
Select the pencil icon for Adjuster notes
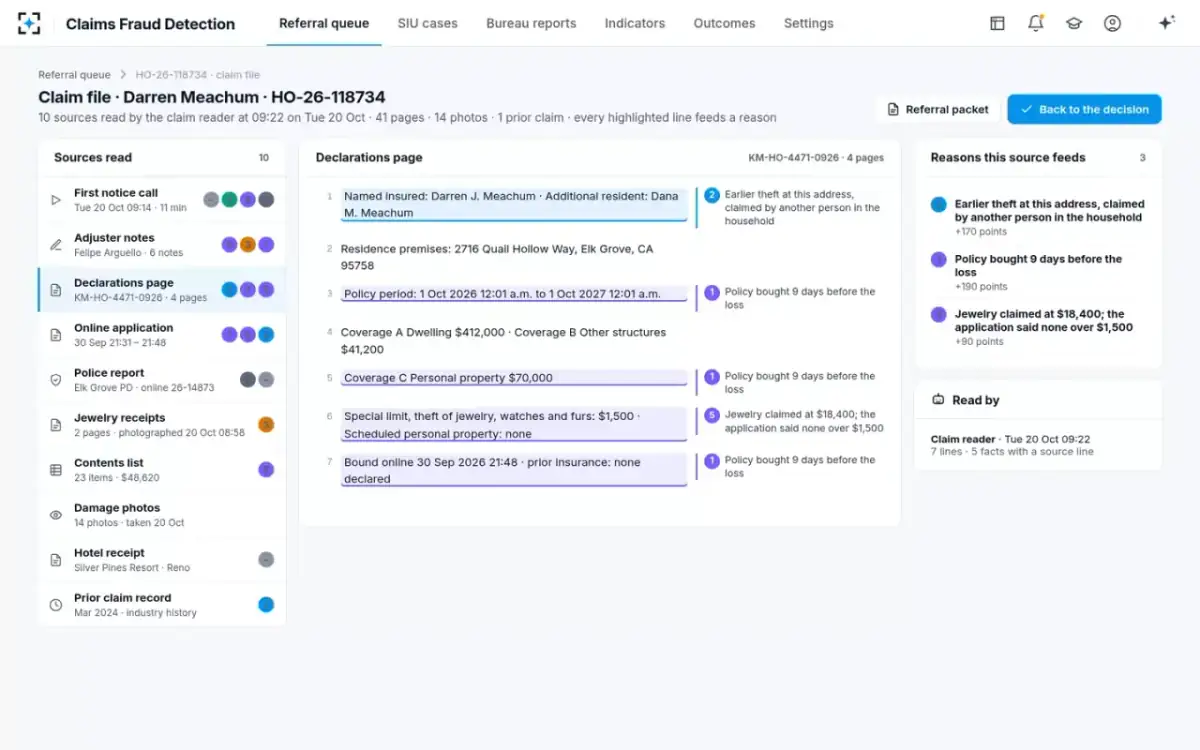click(56, 245)
